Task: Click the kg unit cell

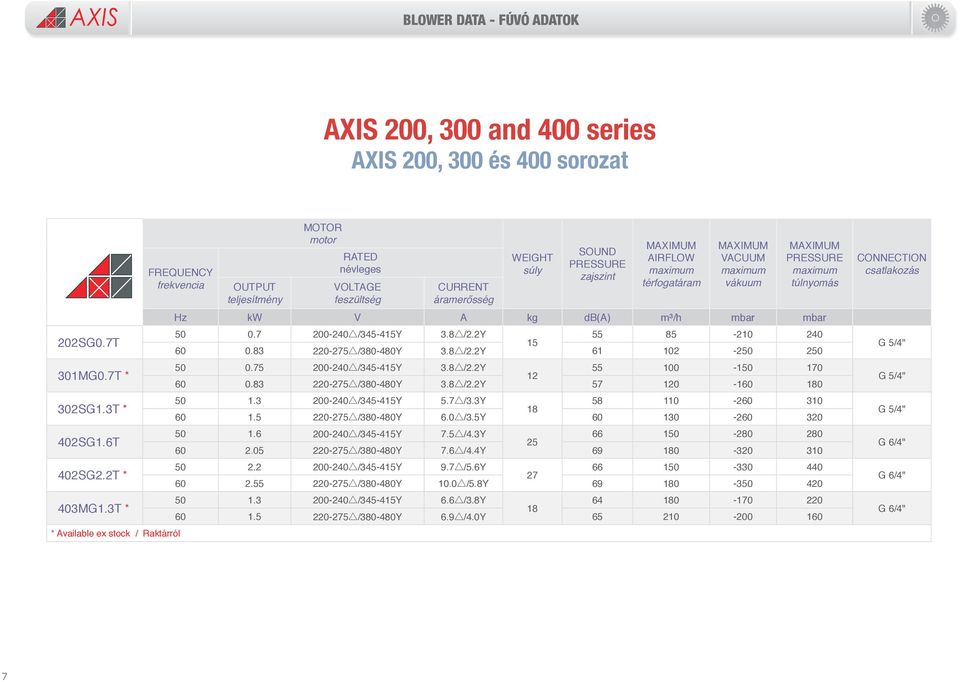Action: 532,317
